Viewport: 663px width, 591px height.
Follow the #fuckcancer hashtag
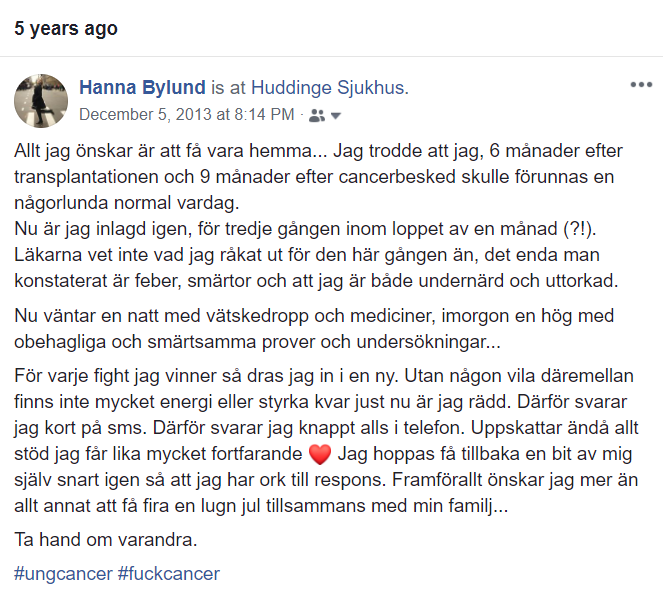tap(168, 574)
